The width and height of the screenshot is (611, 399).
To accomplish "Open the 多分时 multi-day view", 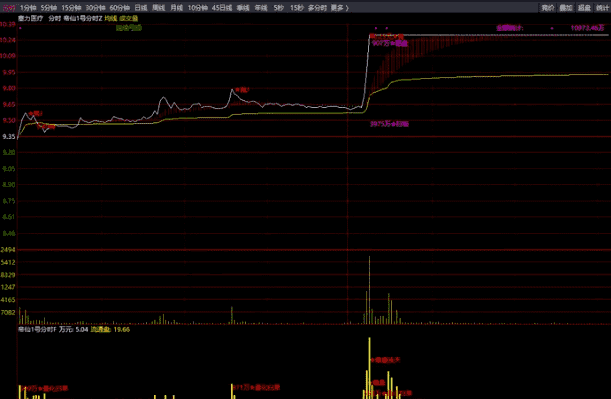I will (317, 8).
